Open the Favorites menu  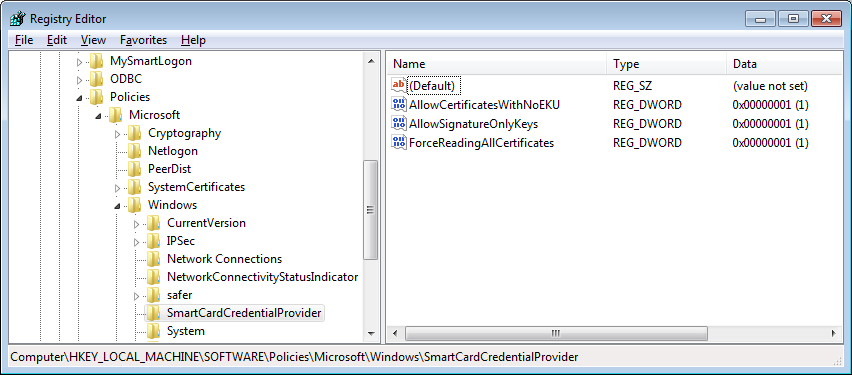click(x=143, y=40)
